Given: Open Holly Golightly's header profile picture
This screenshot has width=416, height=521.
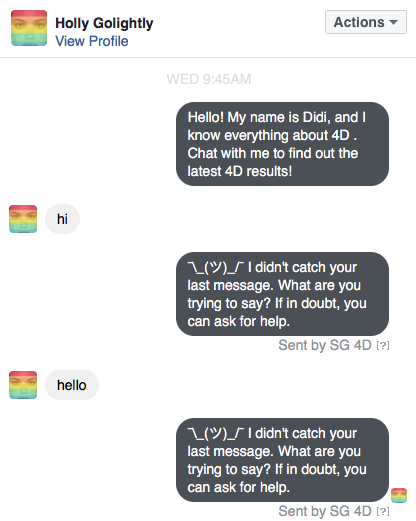Looking at the screenshot, I should [29, 28].
